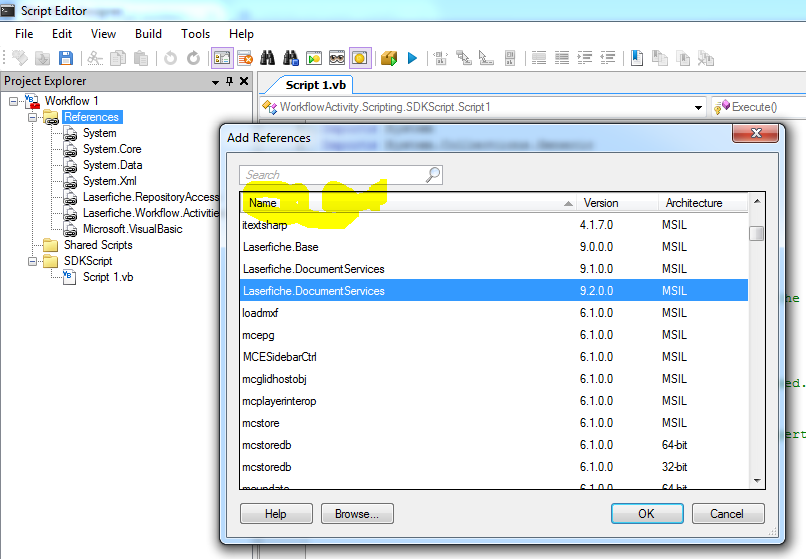Viewport: 806px width, 559px height.
Task: Select the itextsharp reference row
Action: click(494, 225)
